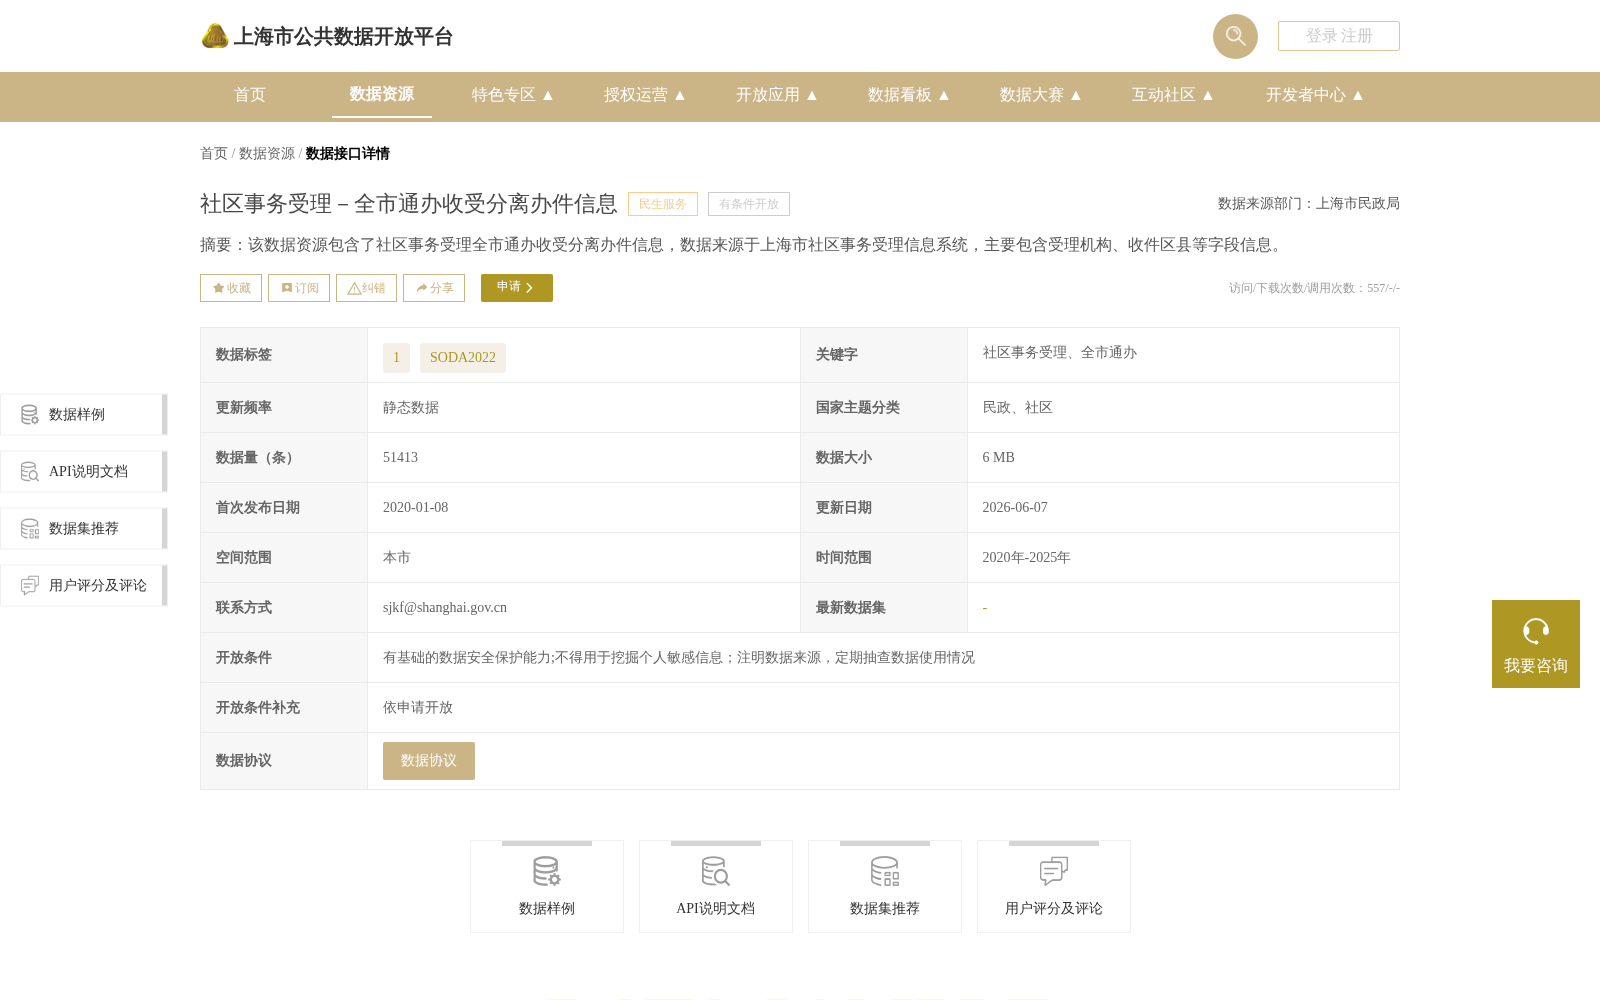Select bottom 用户评分及评论 tab card

tap(1054, 887)
